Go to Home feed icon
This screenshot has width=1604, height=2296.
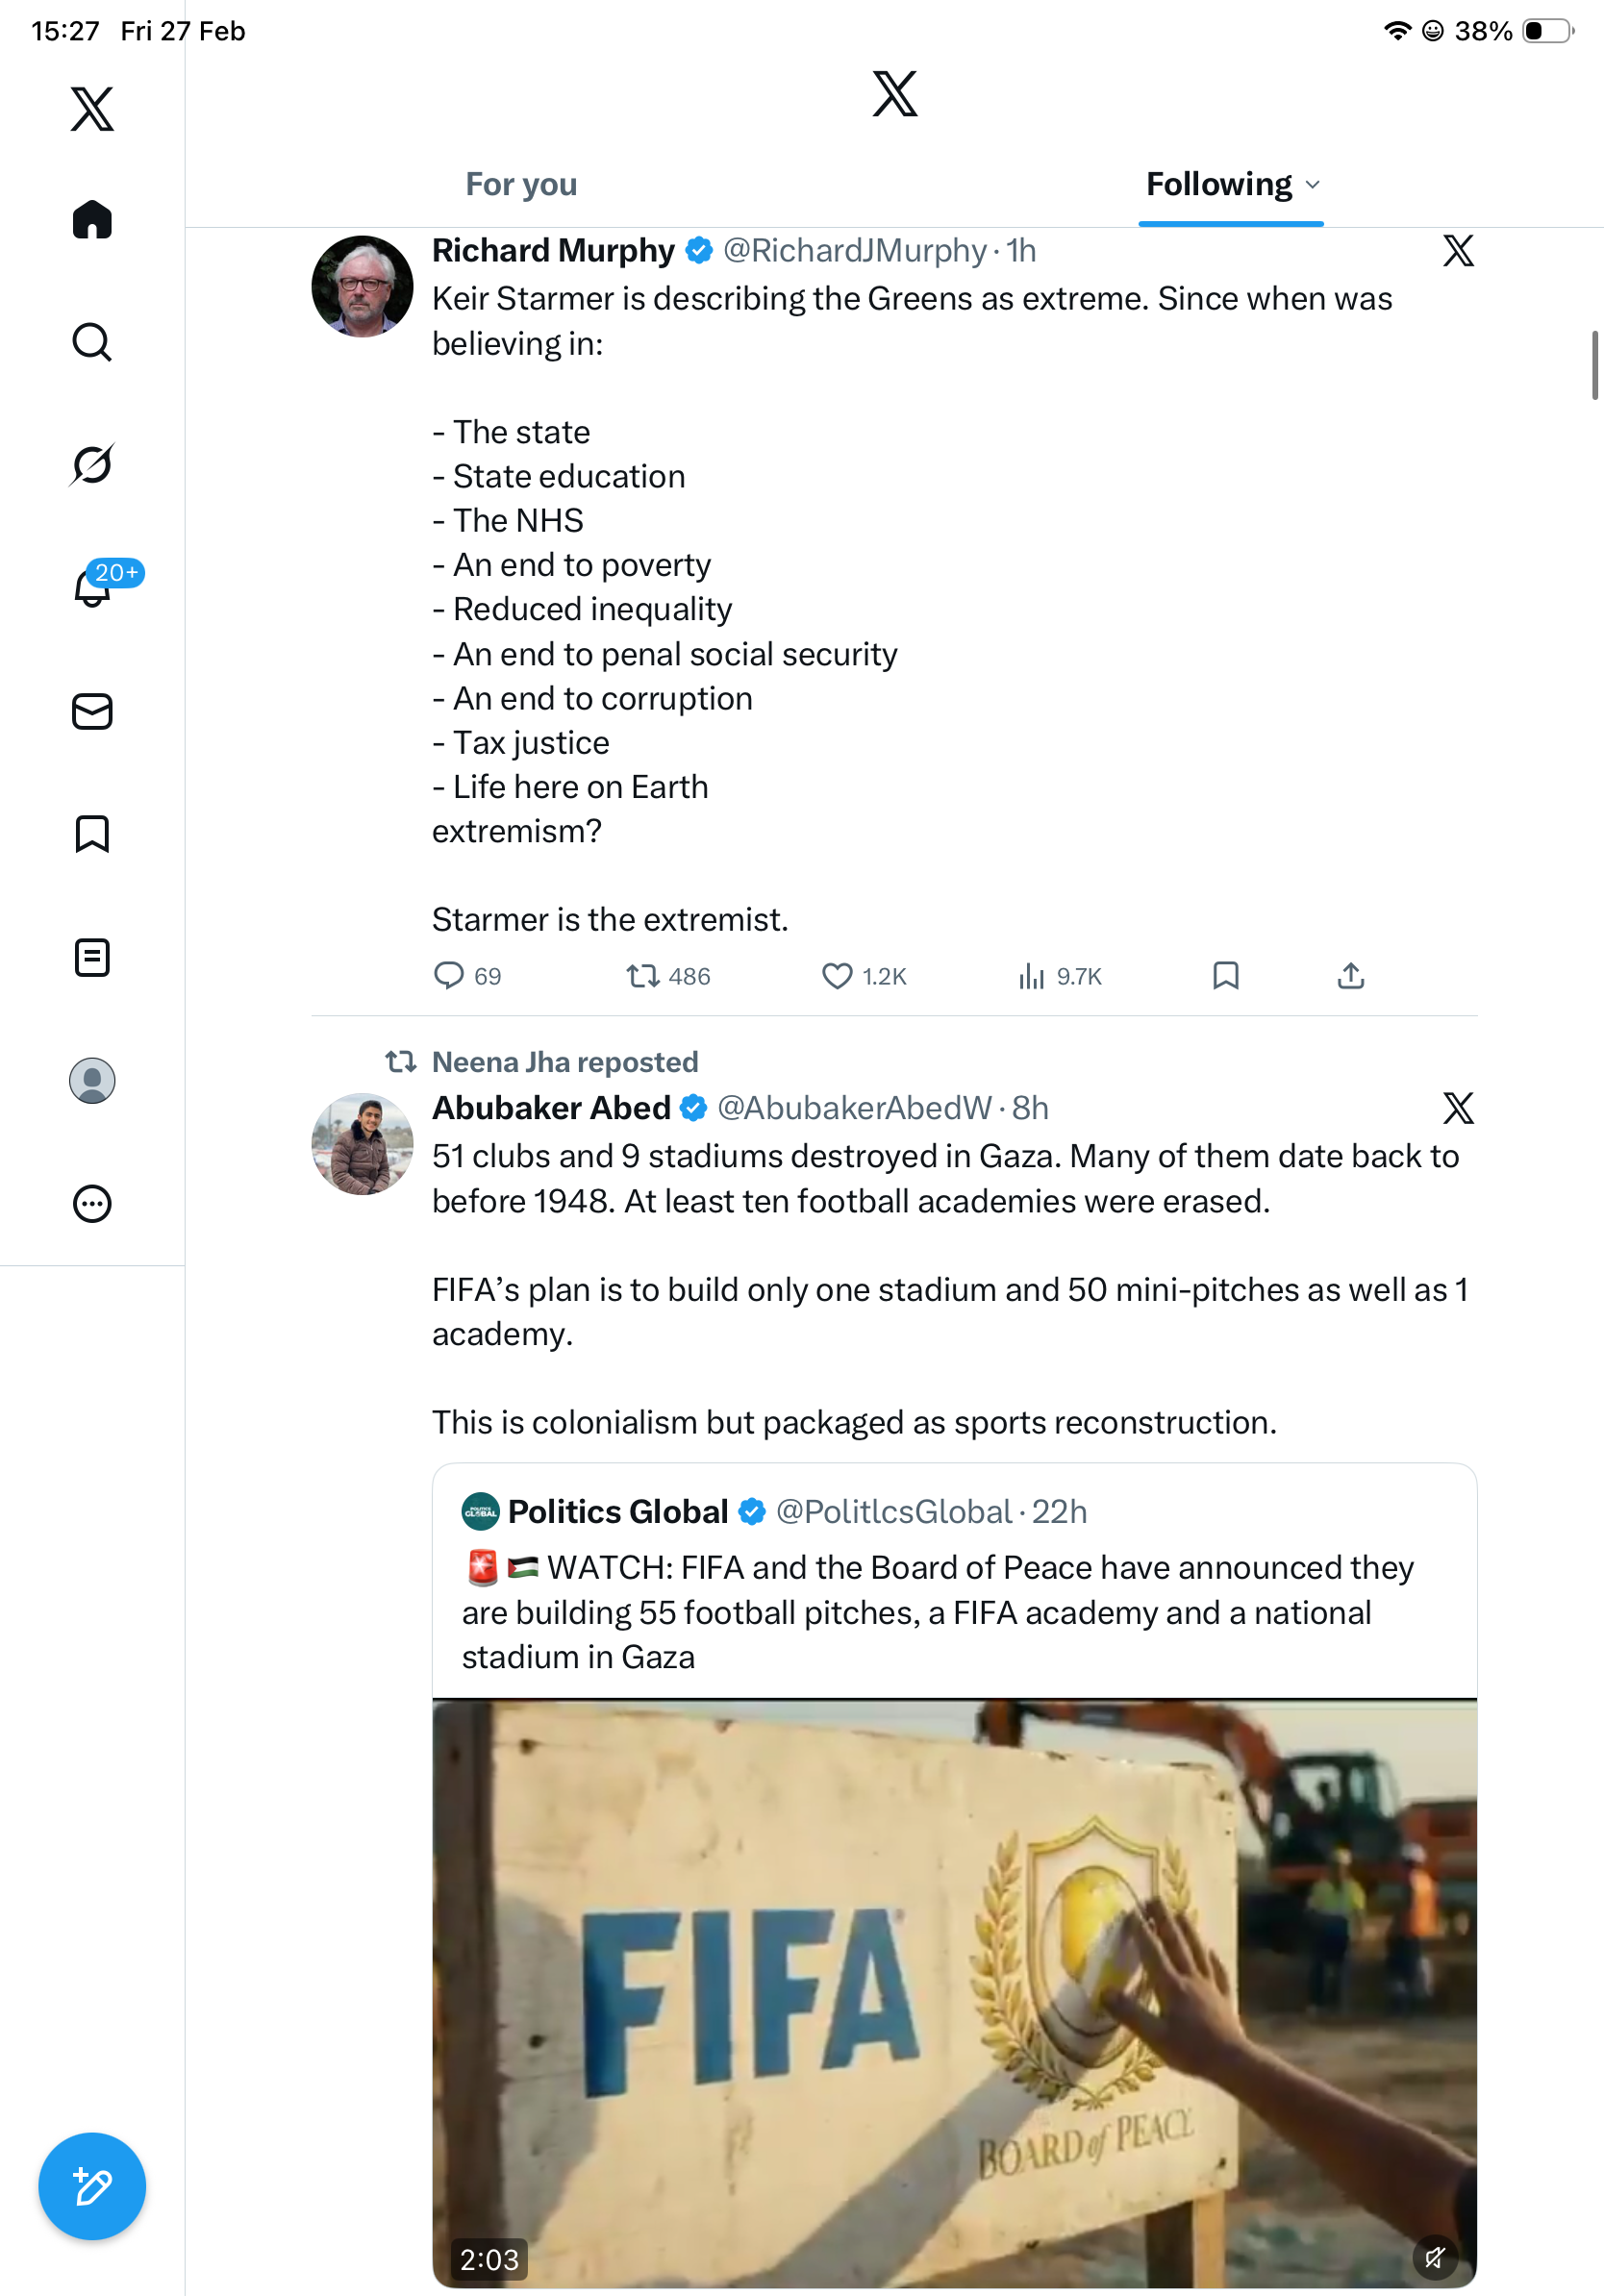pos(92,219)
